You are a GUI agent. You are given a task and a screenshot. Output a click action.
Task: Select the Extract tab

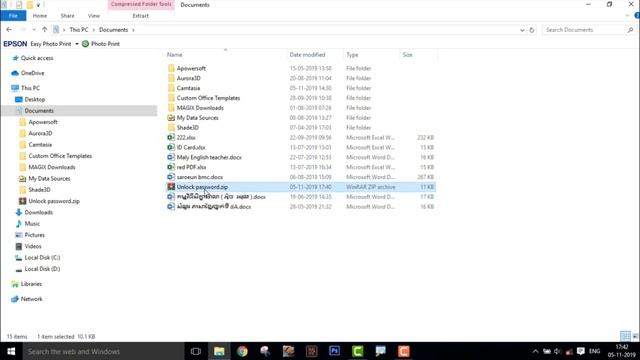[140, 16]
